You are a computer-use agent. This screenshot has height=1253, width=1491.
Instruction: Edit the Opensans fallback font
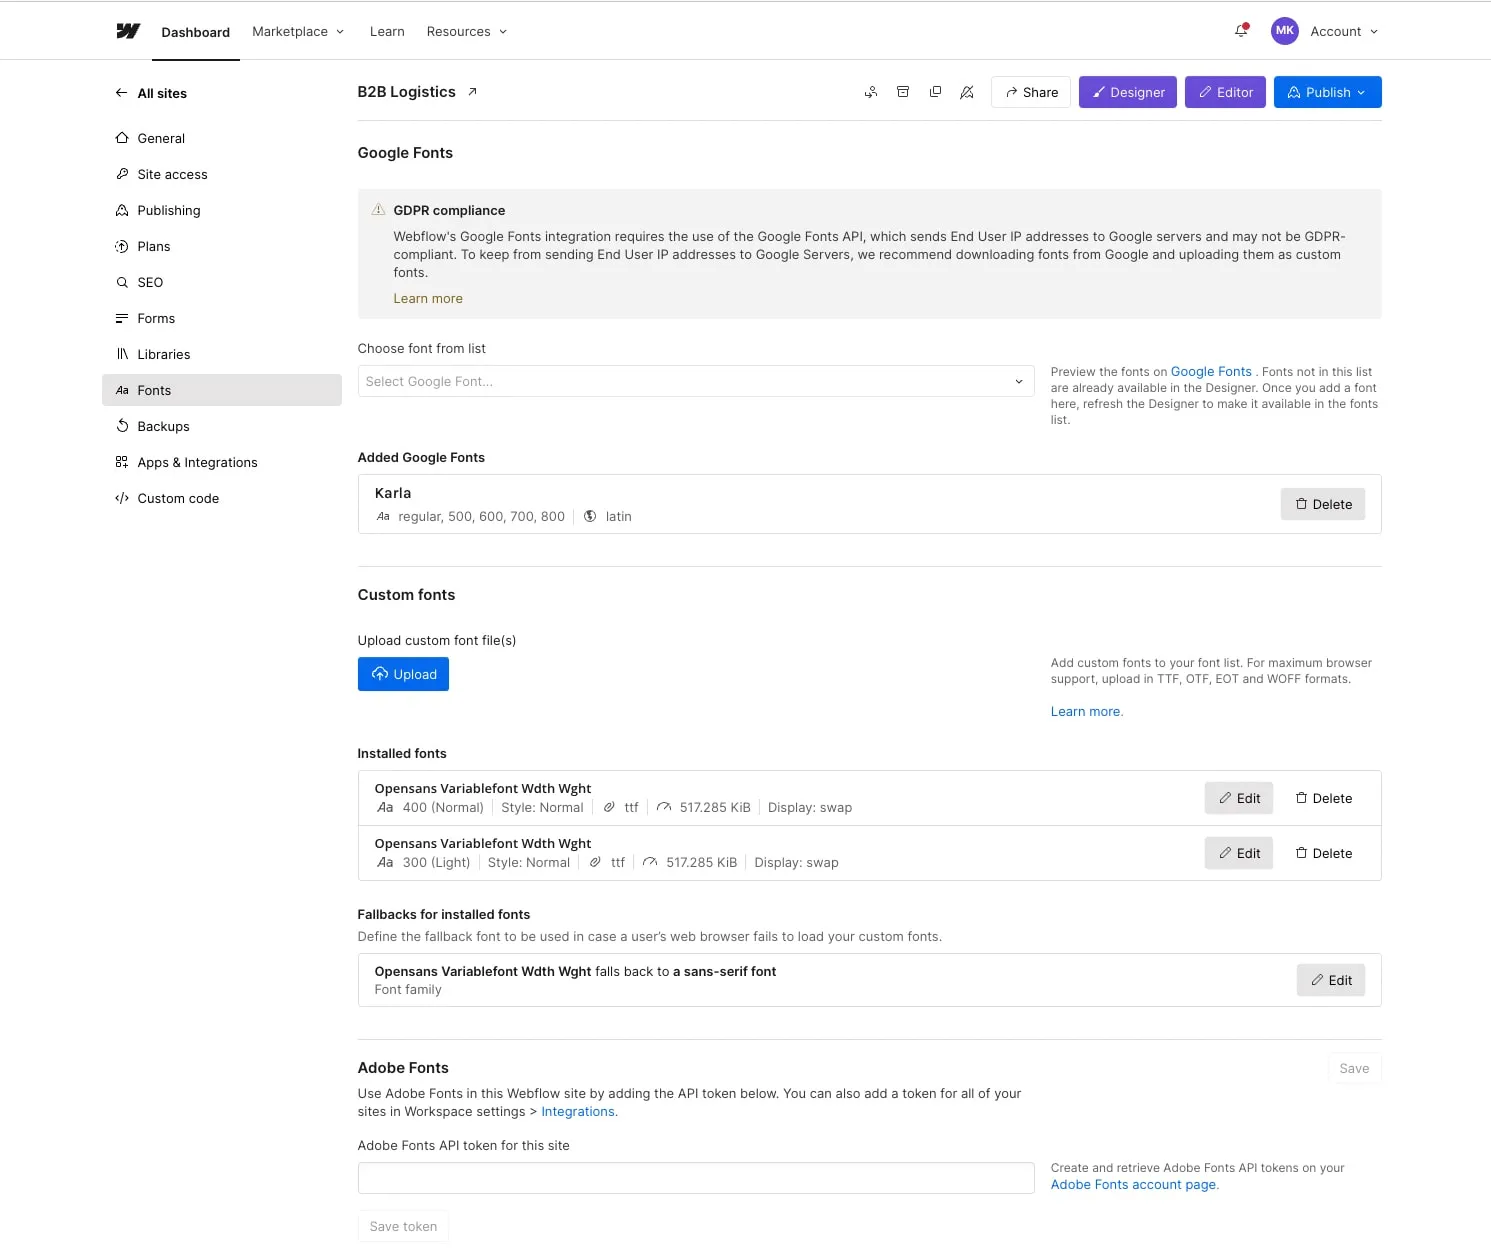(1331, 980)
